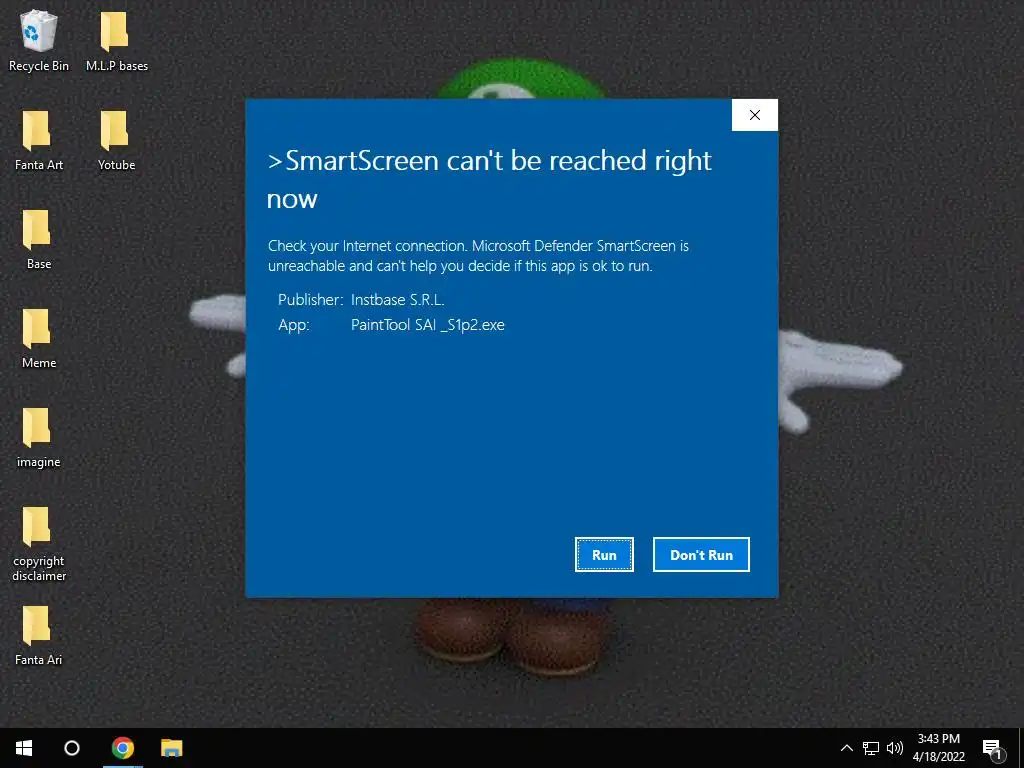The height and width of the screenshot is (768, 1024).
Task: Select the Base folder icon
Action: coord(37,229)
